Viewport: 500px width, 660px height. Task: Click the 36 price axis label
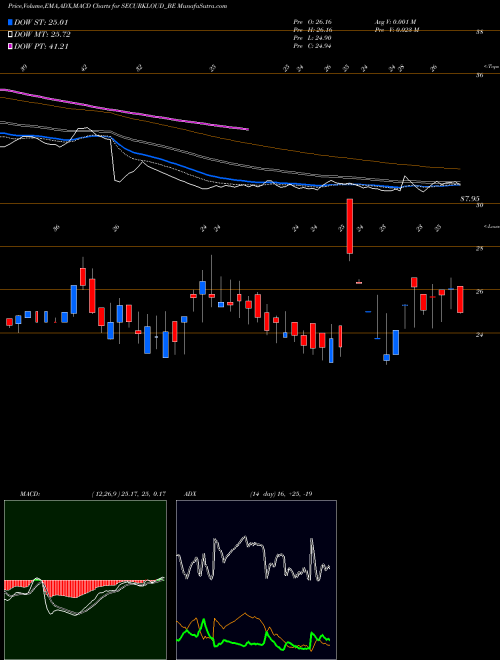pos(479,75)
